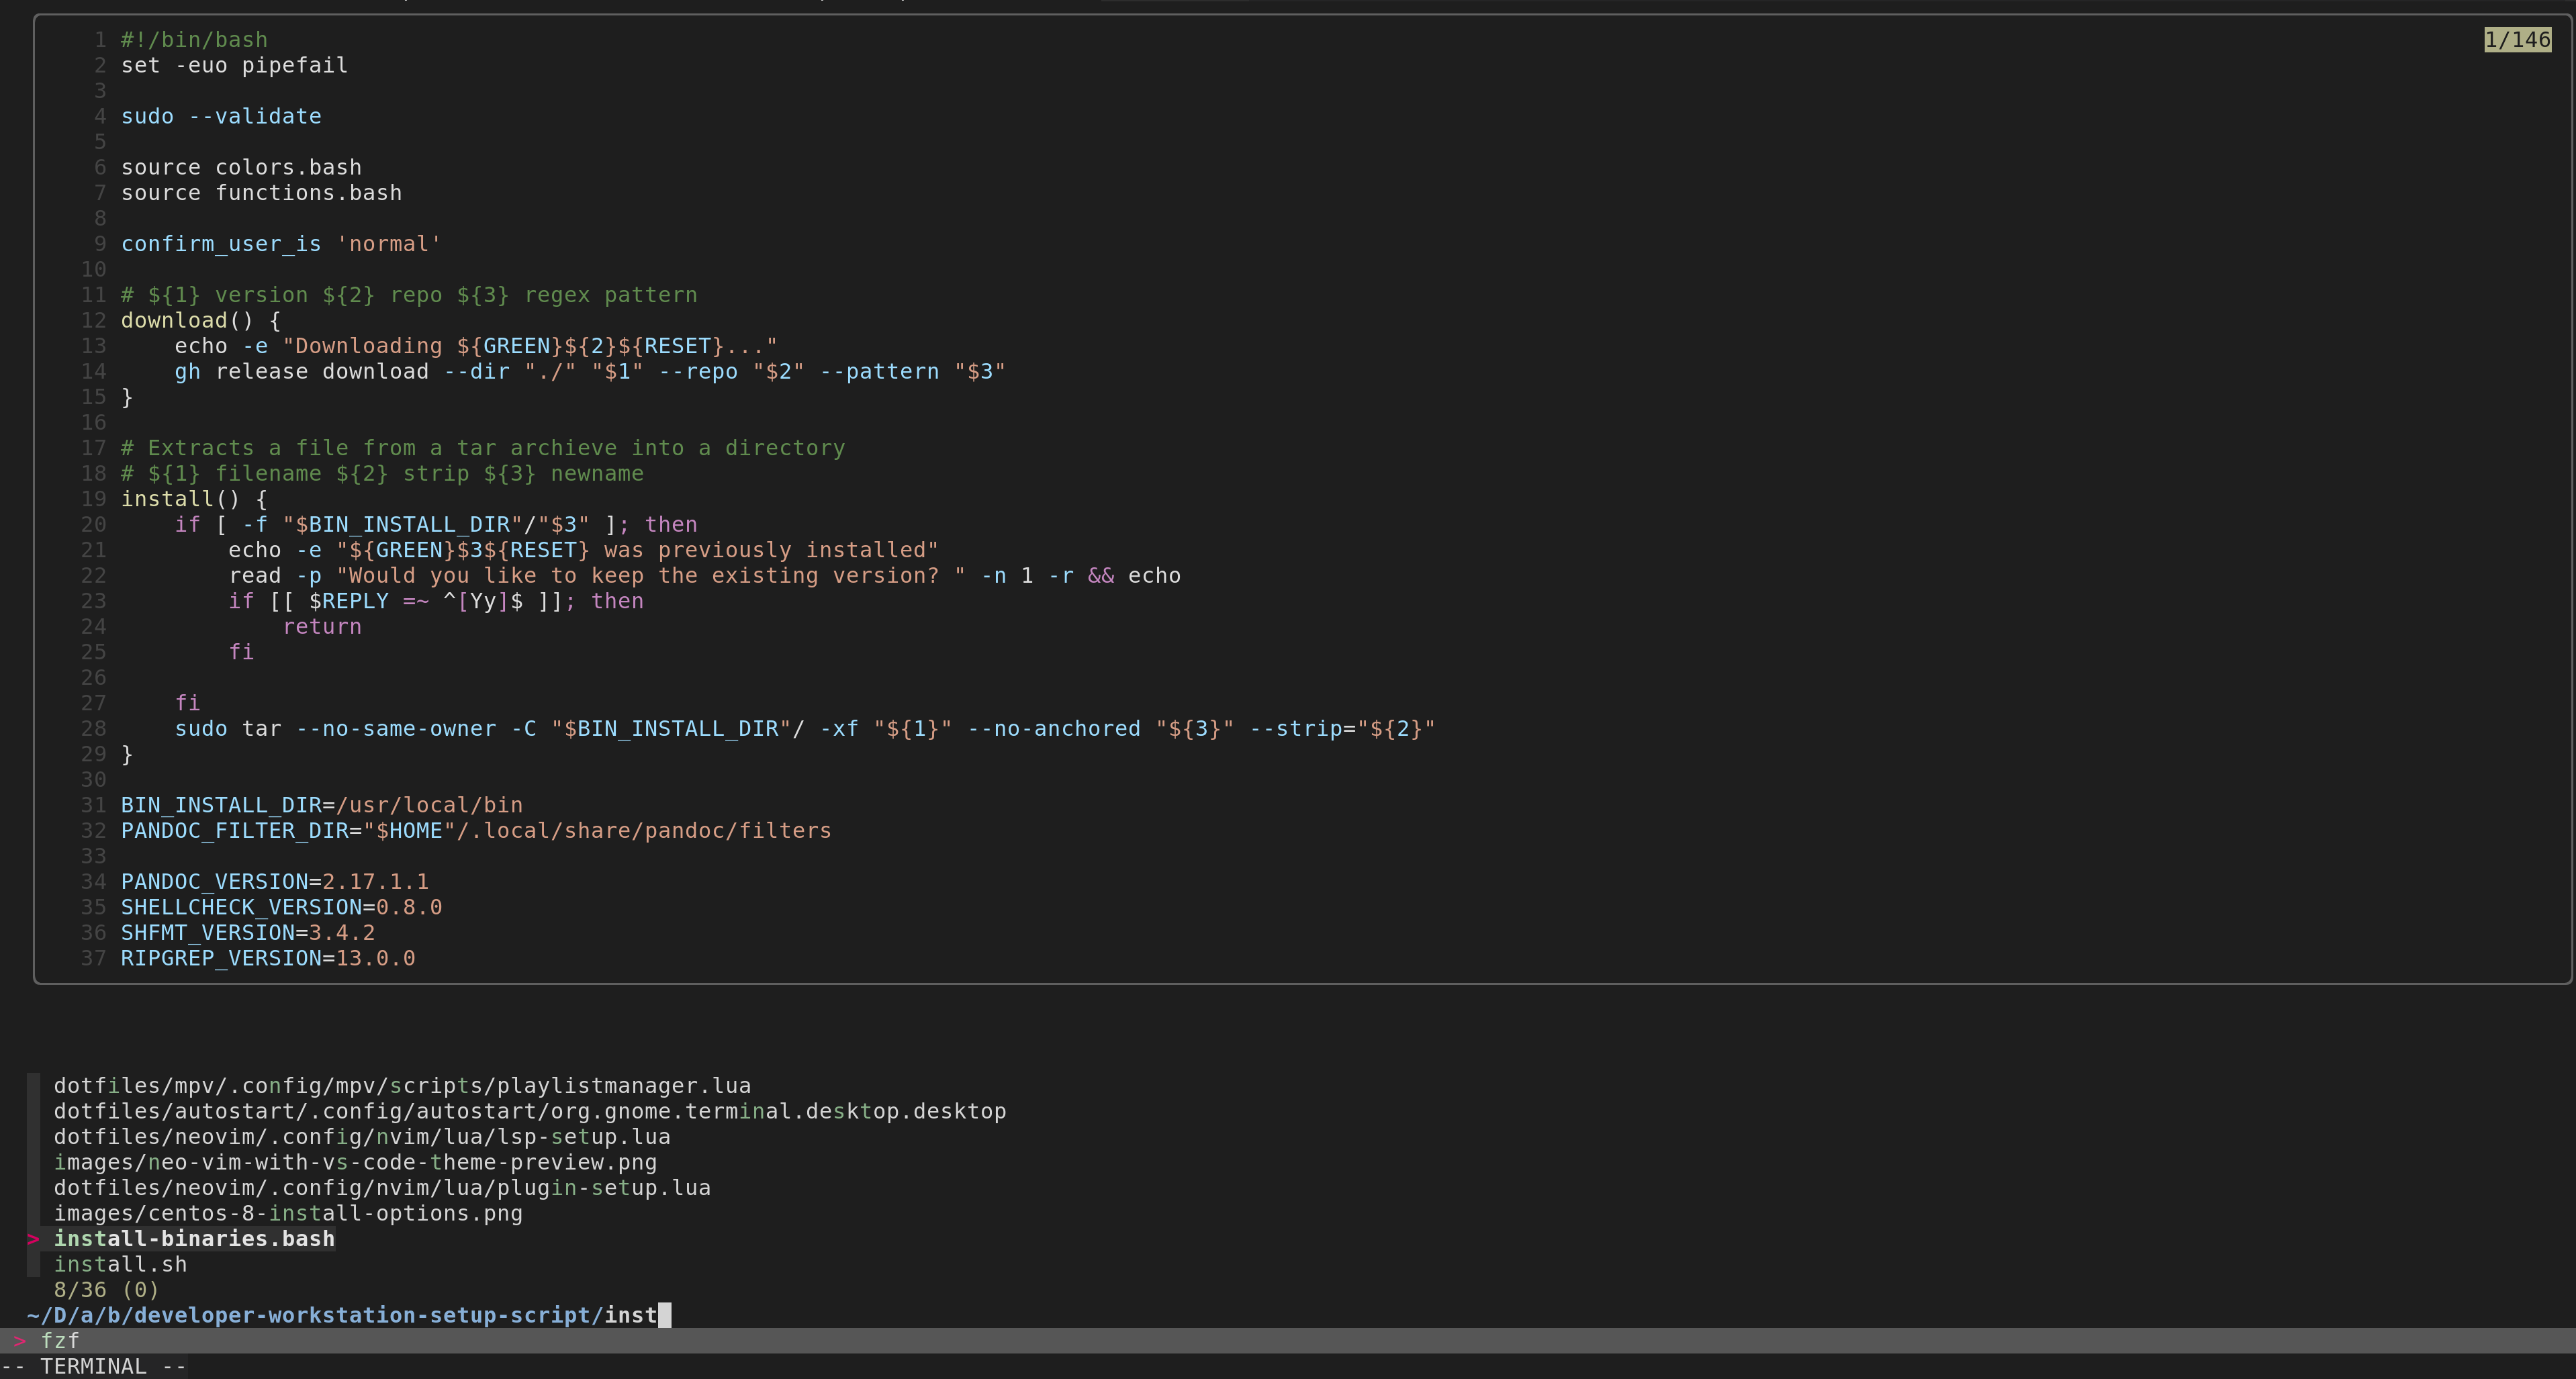Click line number 19 in preview gutter
Viewport: 2576px width, 1379px height.
tap(93, 499)
